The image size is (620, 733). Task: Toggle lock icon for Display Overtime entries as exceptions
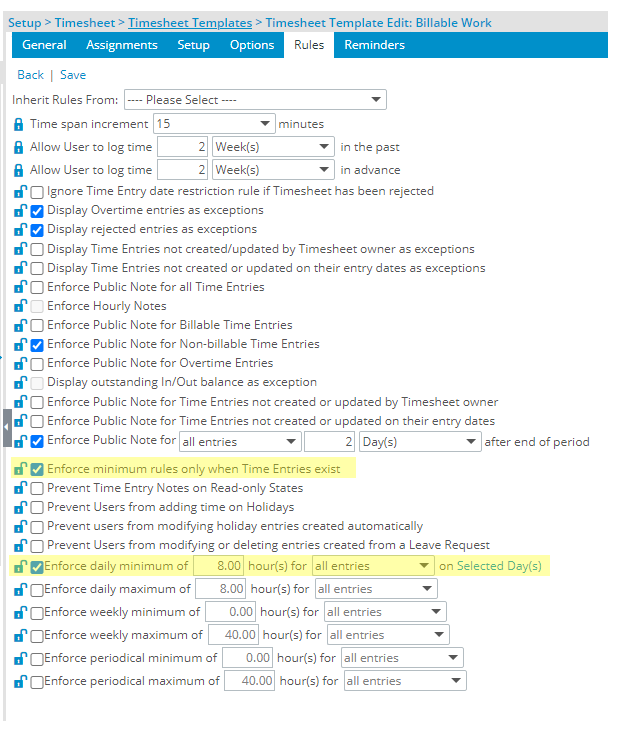pos(20,210)
